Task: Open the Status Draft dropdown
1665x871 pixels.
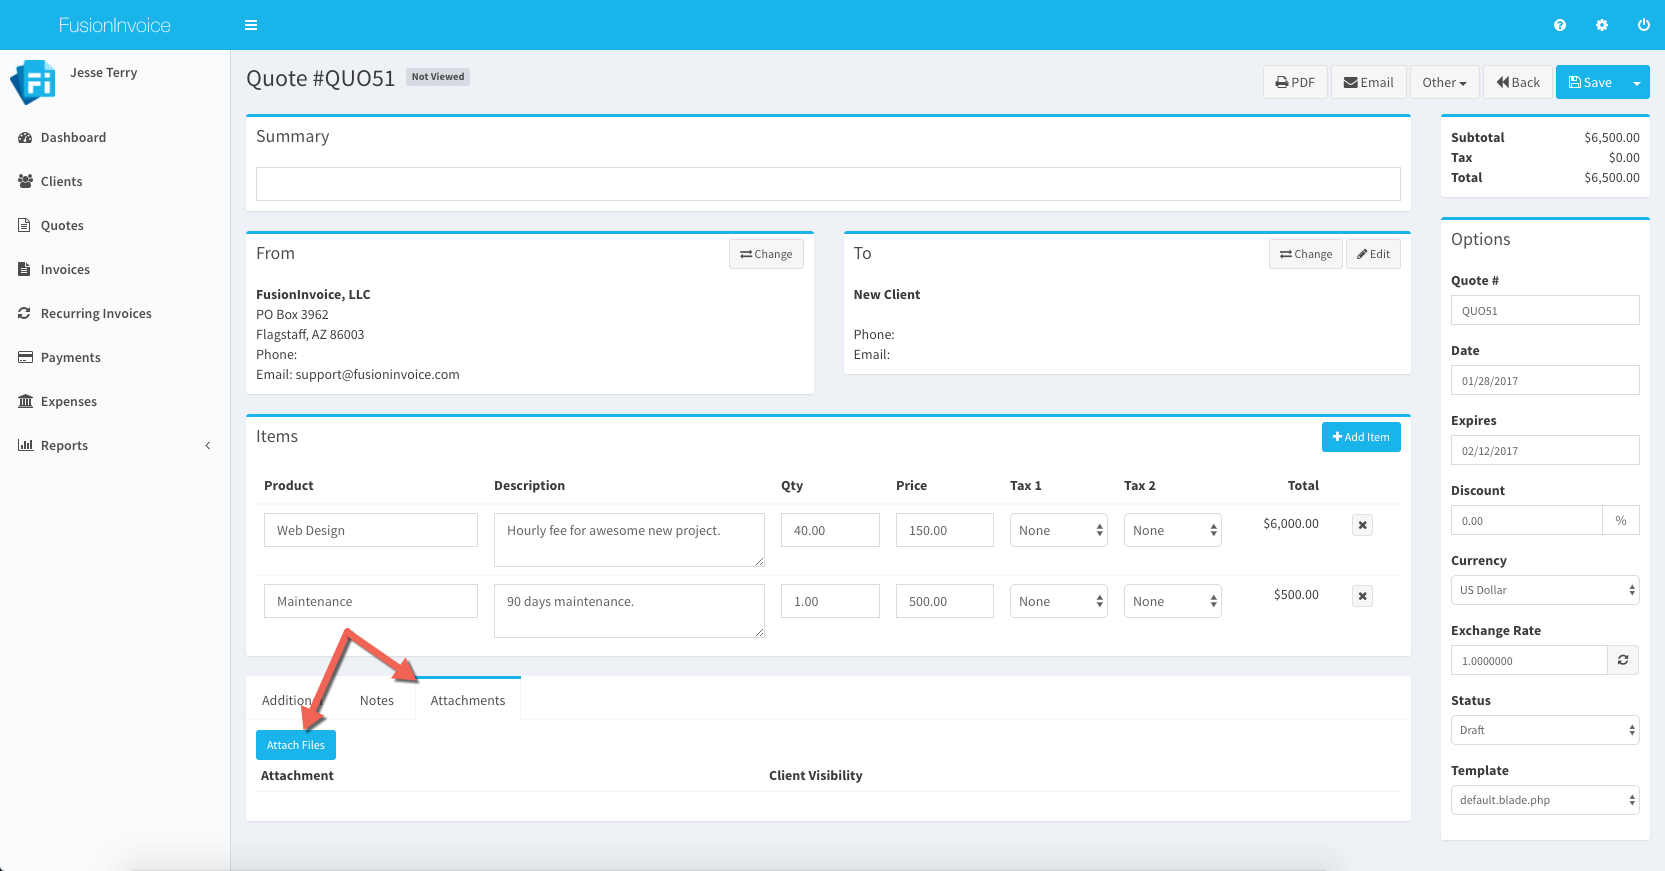Action: tap(1544, 730)
